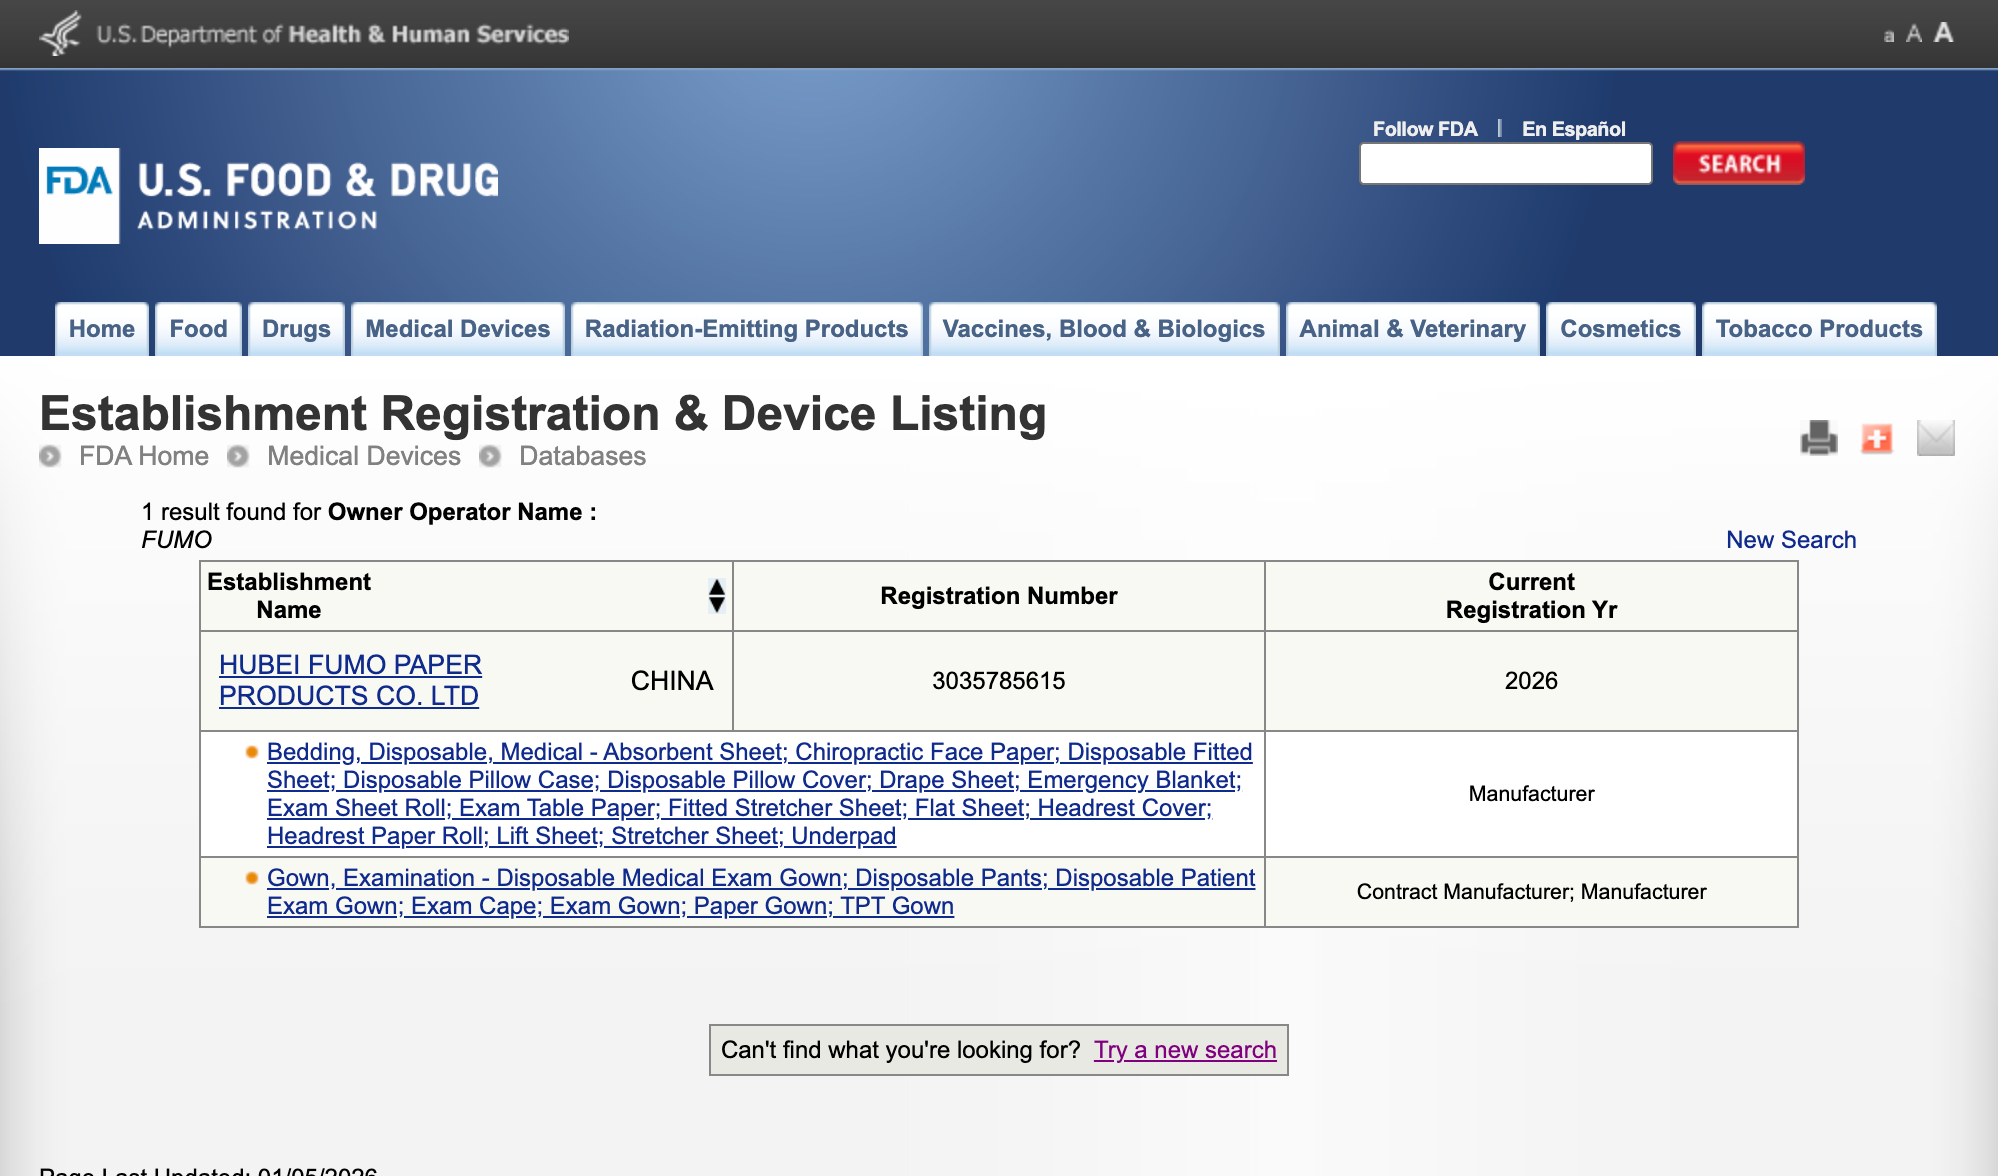Click the email envelope icon

[x=1936, y=438]
